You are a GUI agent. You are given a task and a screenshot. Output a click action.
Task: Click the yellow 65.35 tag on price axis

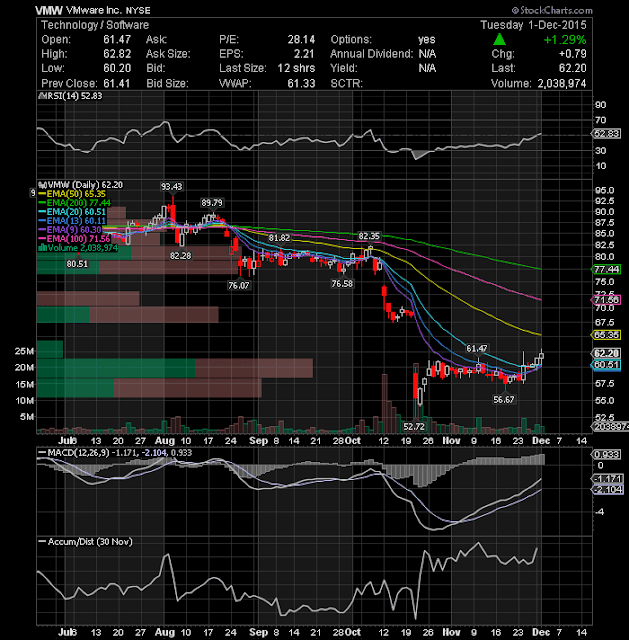[607, 335]
